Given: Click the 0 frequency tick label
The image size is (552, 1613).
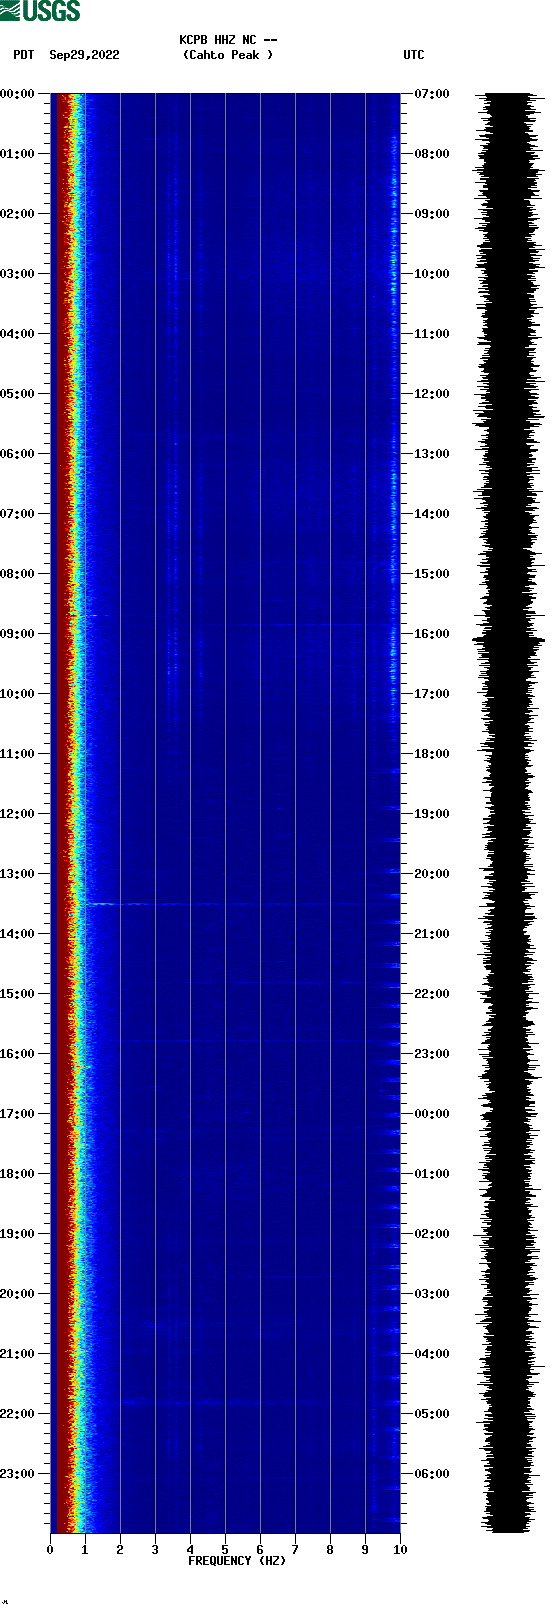Looking at the screenshot, I should [x=50, y=1550].
